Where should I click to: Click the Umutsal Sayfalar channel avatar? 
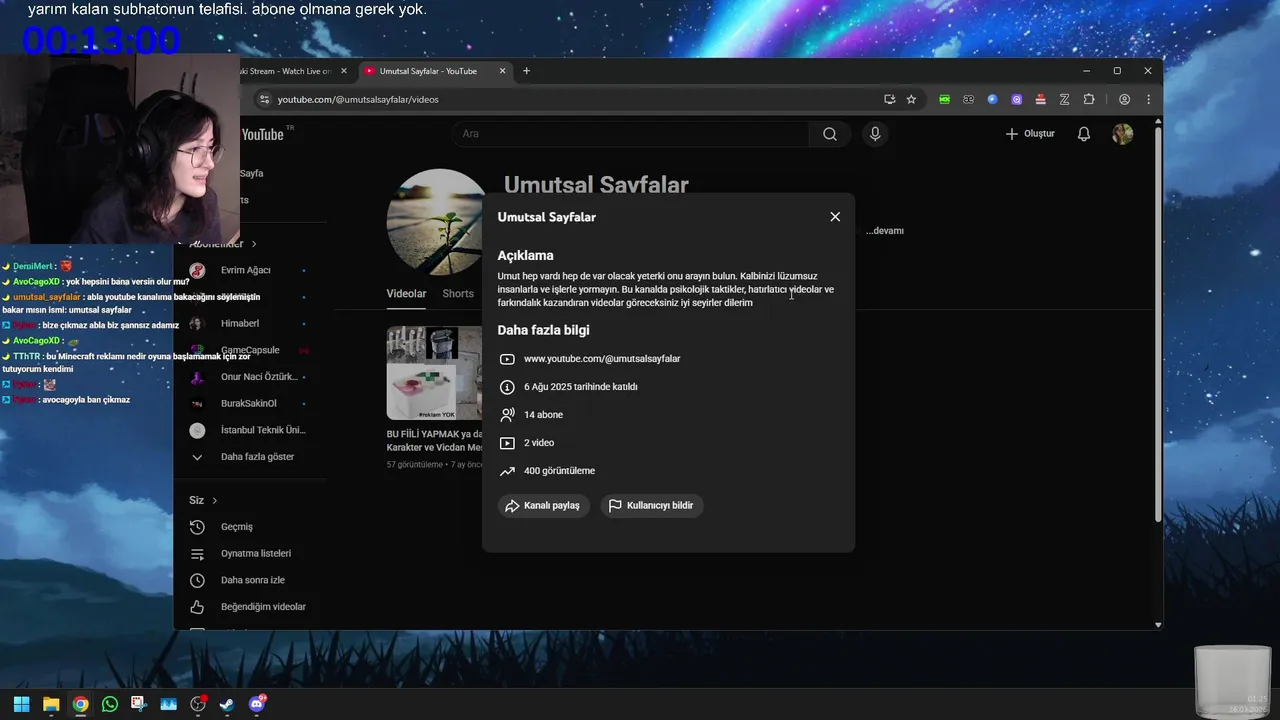pyautogui.click(x=437, y=222)
